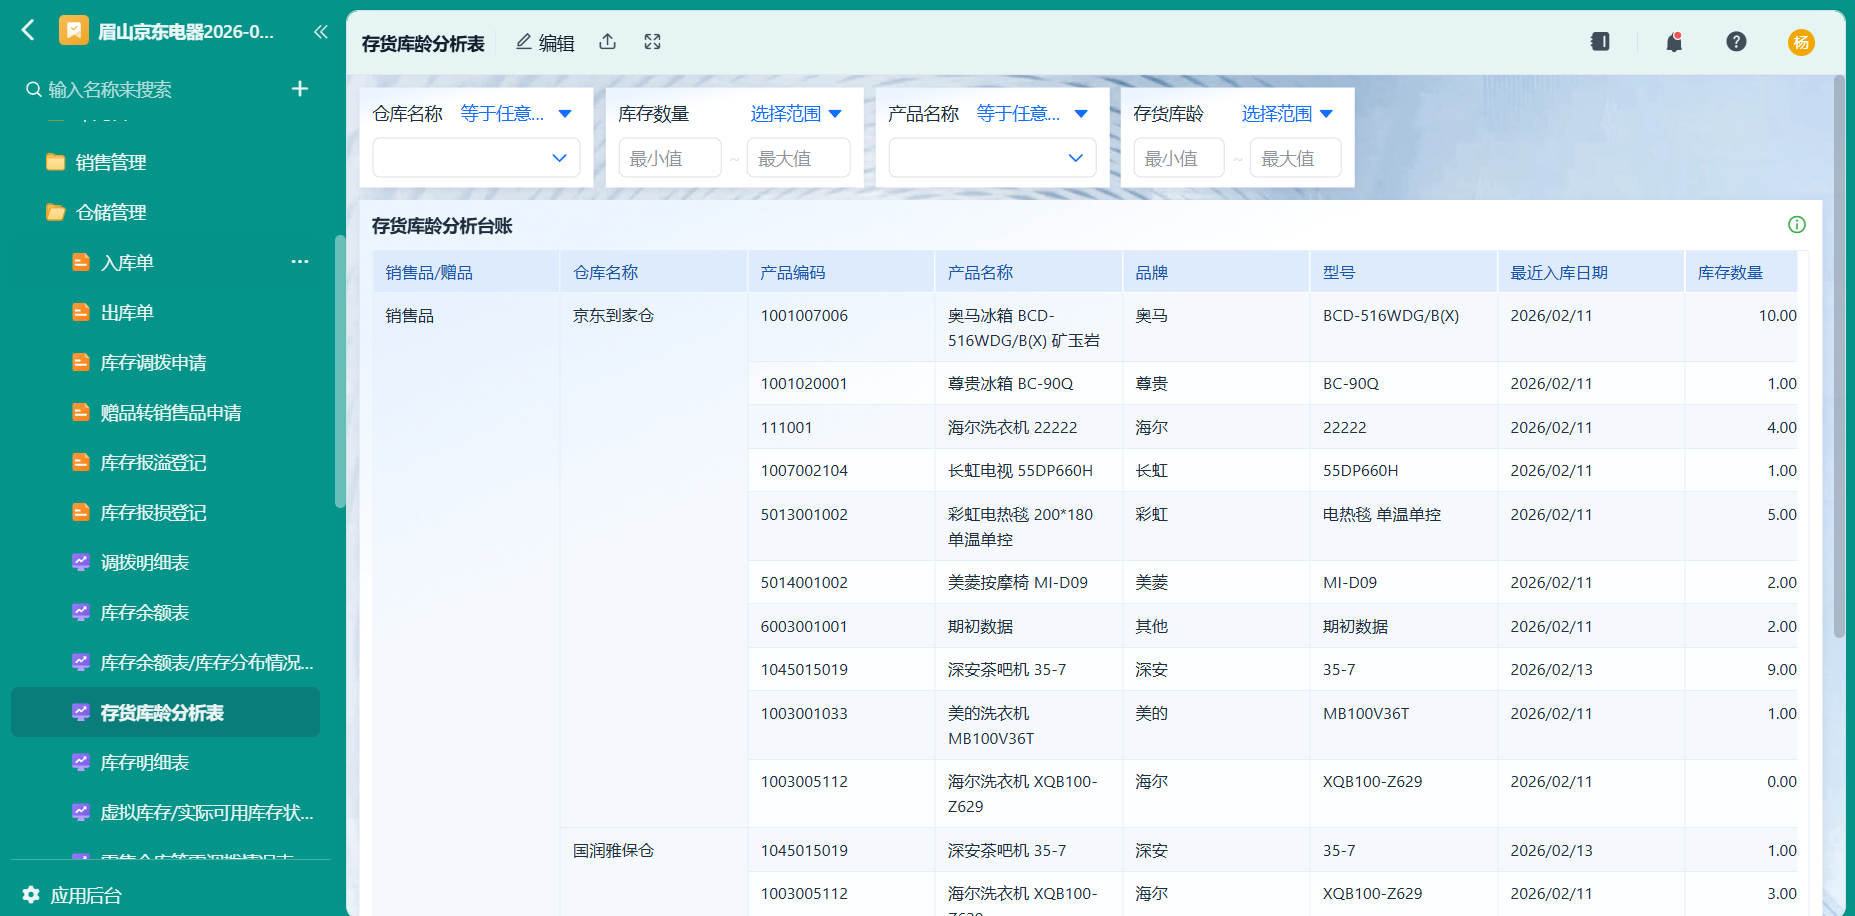Click 出库单 form icon
This screenshot has width=1855, height=916.
pyautogui.click(x=81, y=312)
